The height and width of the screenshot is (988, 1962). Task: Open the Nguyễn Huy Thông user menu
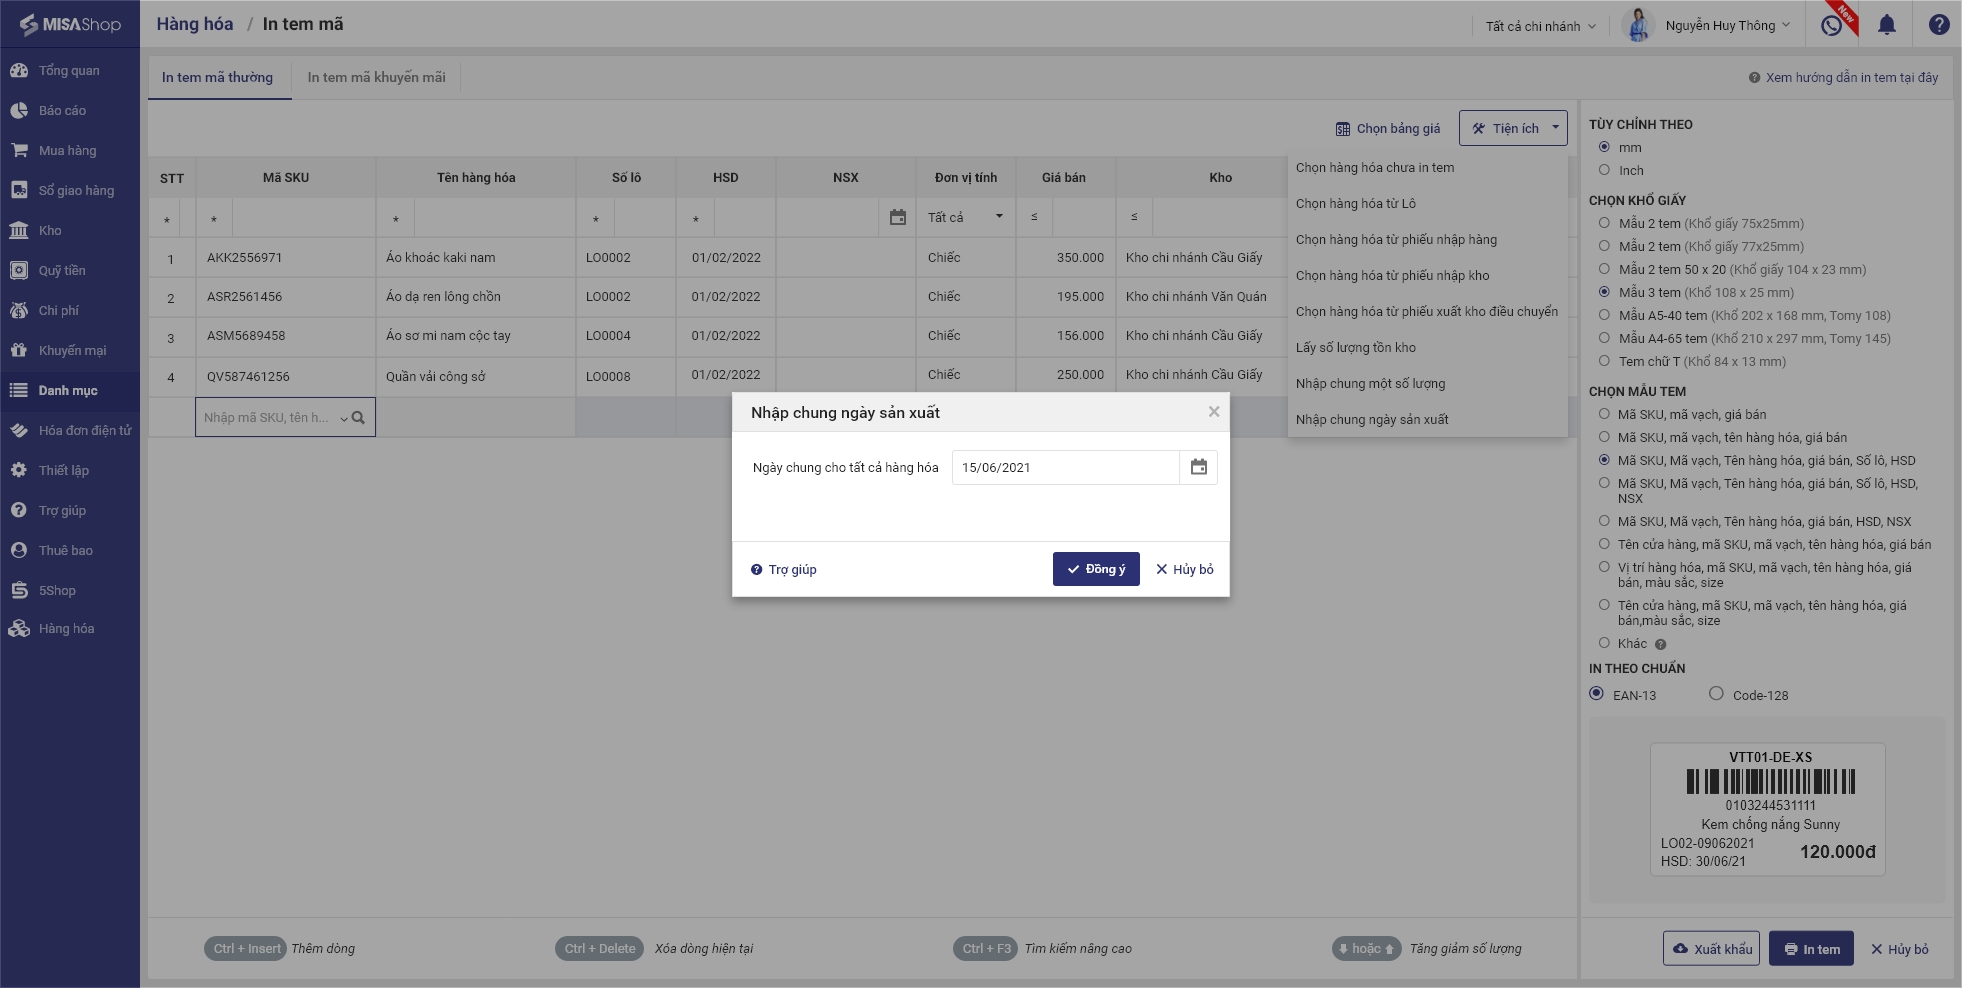point(1728,26)
